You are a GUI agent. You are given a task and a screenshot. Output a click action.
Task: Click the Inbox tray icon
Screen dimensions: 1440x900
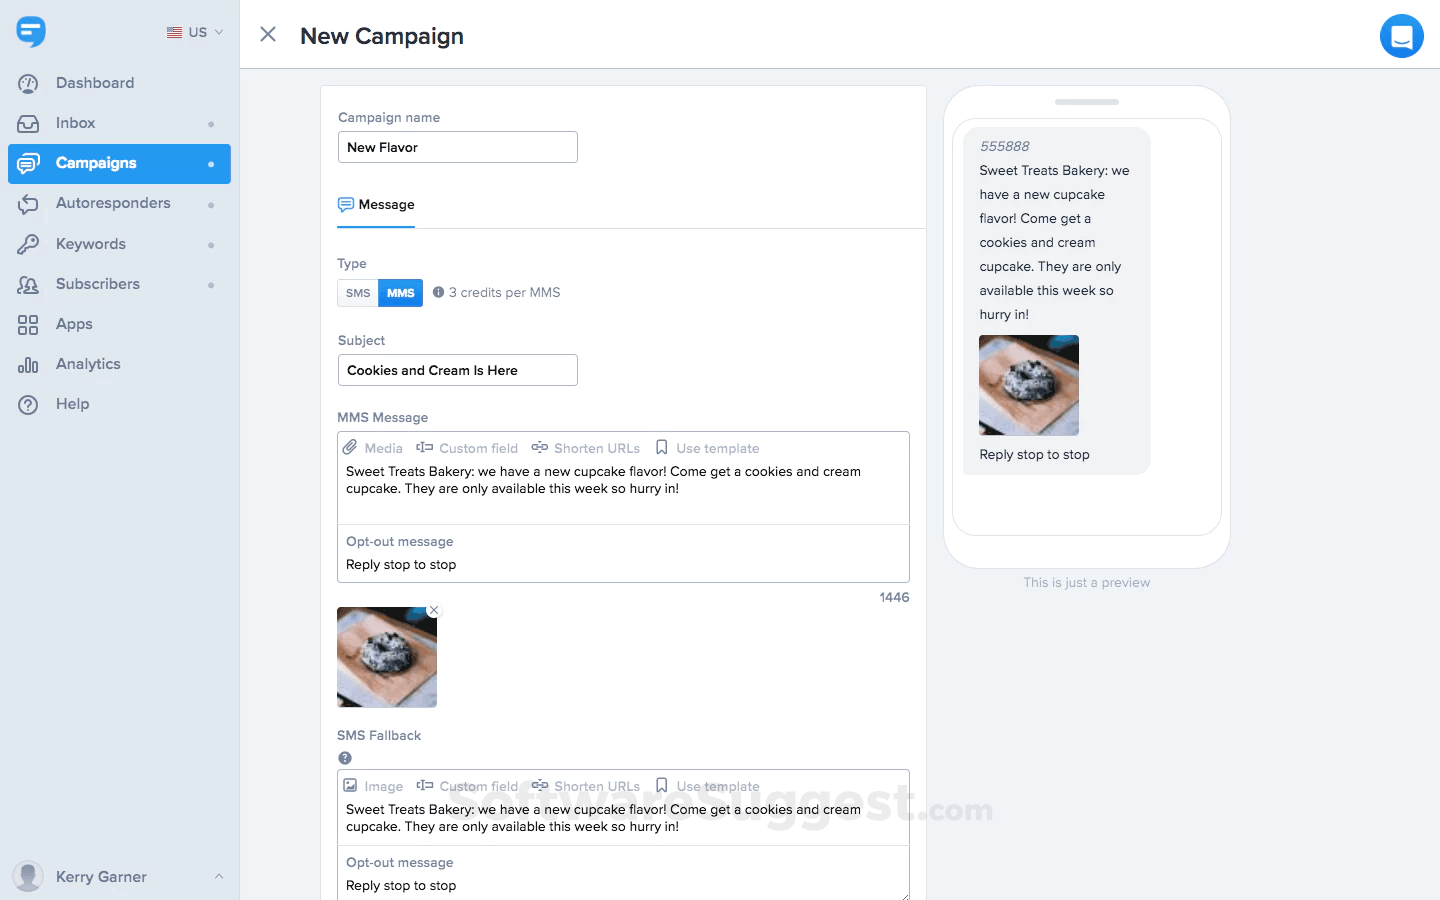[x=28, y=124]
